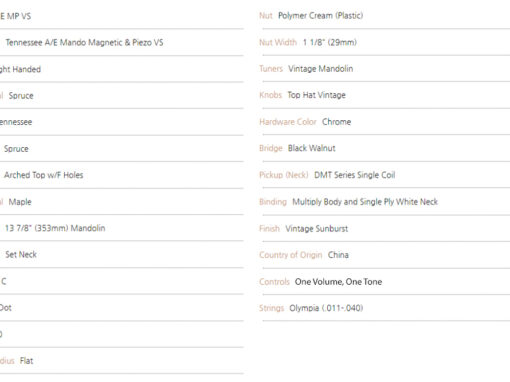Click the Olympia strings value

326,308
